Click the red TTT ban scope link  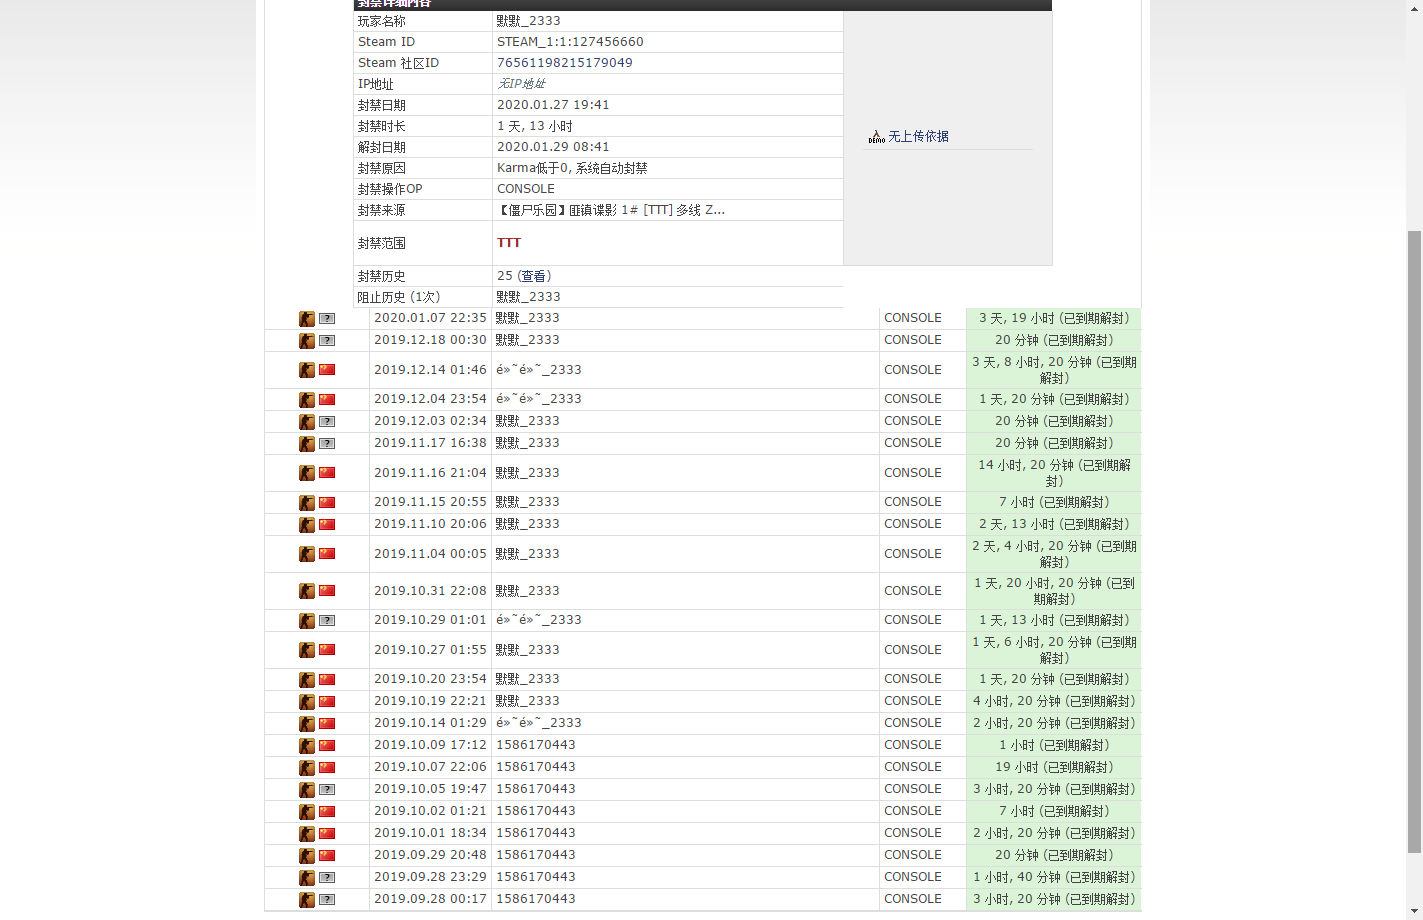(508, 243)
